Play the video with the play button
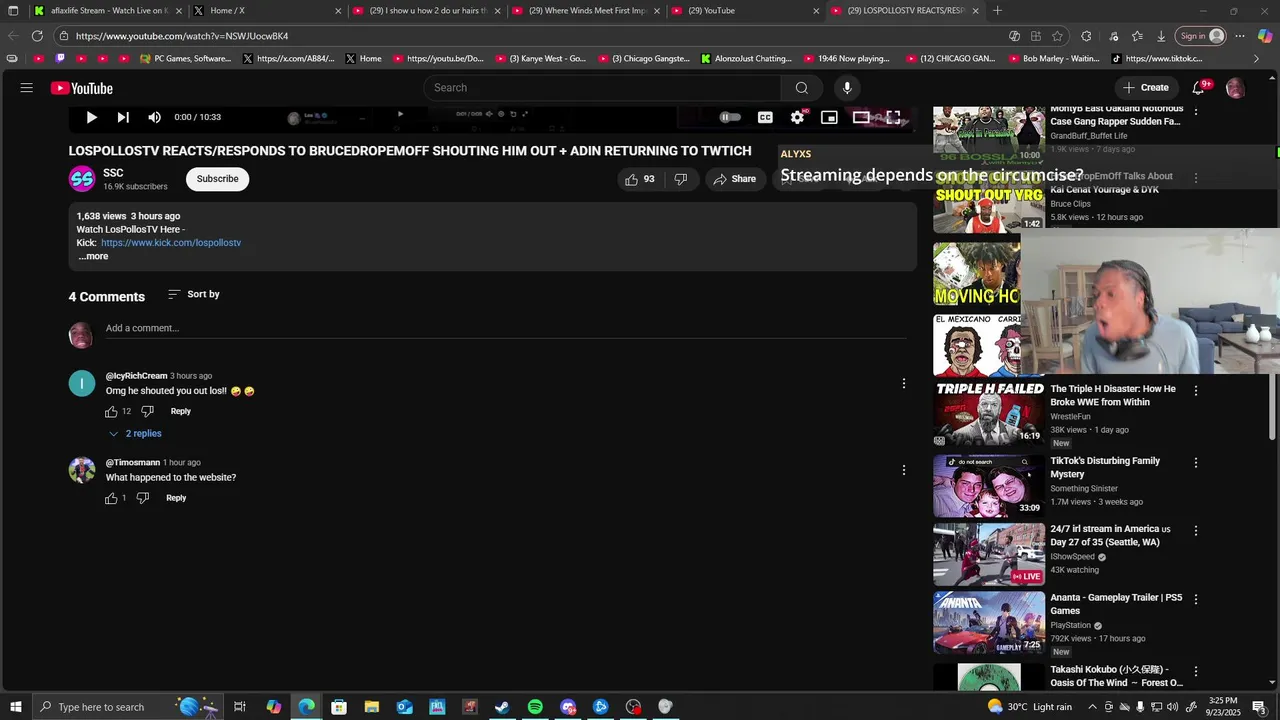Image resolution: width=1280 pixels, height=720 pixels. pyautogui.click(x=91, y=117)
